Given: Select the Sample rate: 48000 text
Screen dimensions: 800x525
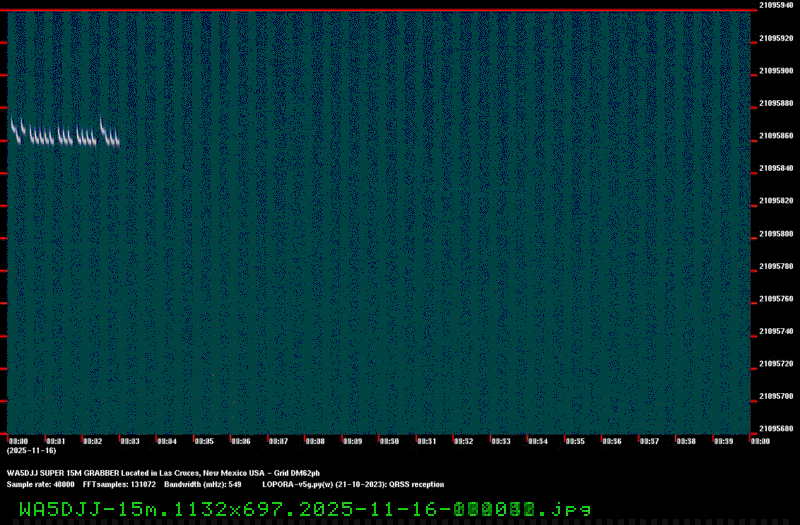Looking at the screenshot, I should click(40, 484).
